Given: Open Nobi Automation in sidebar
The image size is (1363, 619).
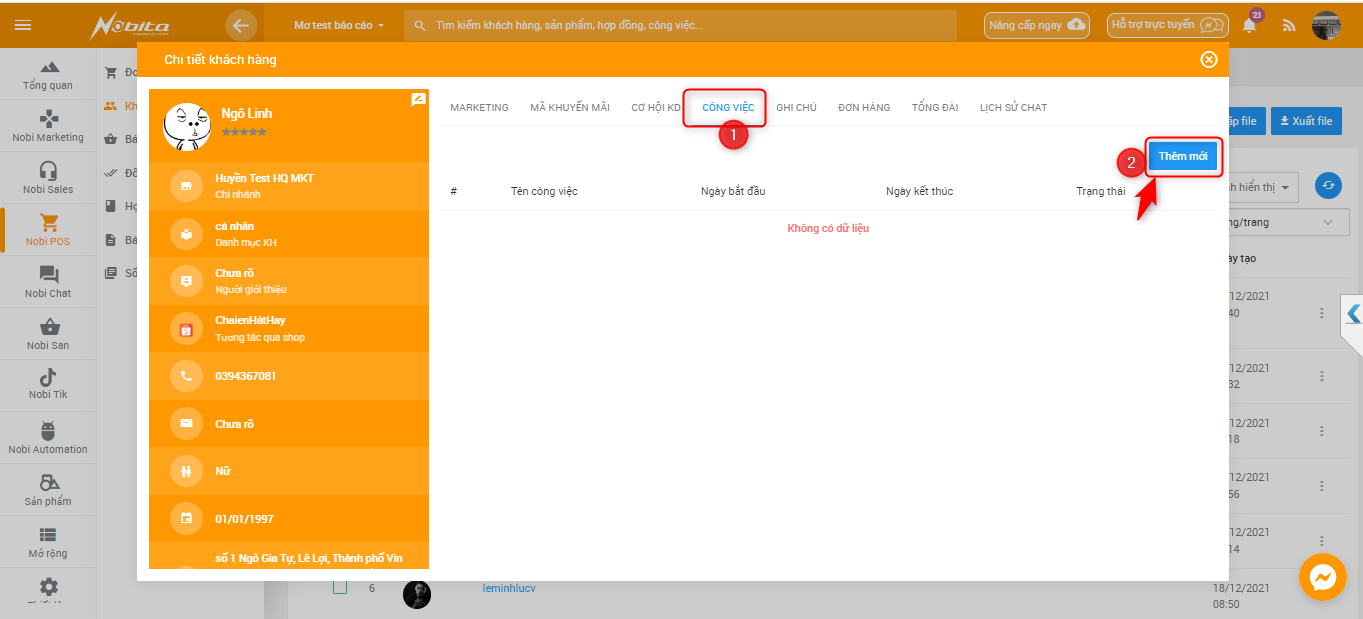Looking at the screenshot, I should 47,438.
